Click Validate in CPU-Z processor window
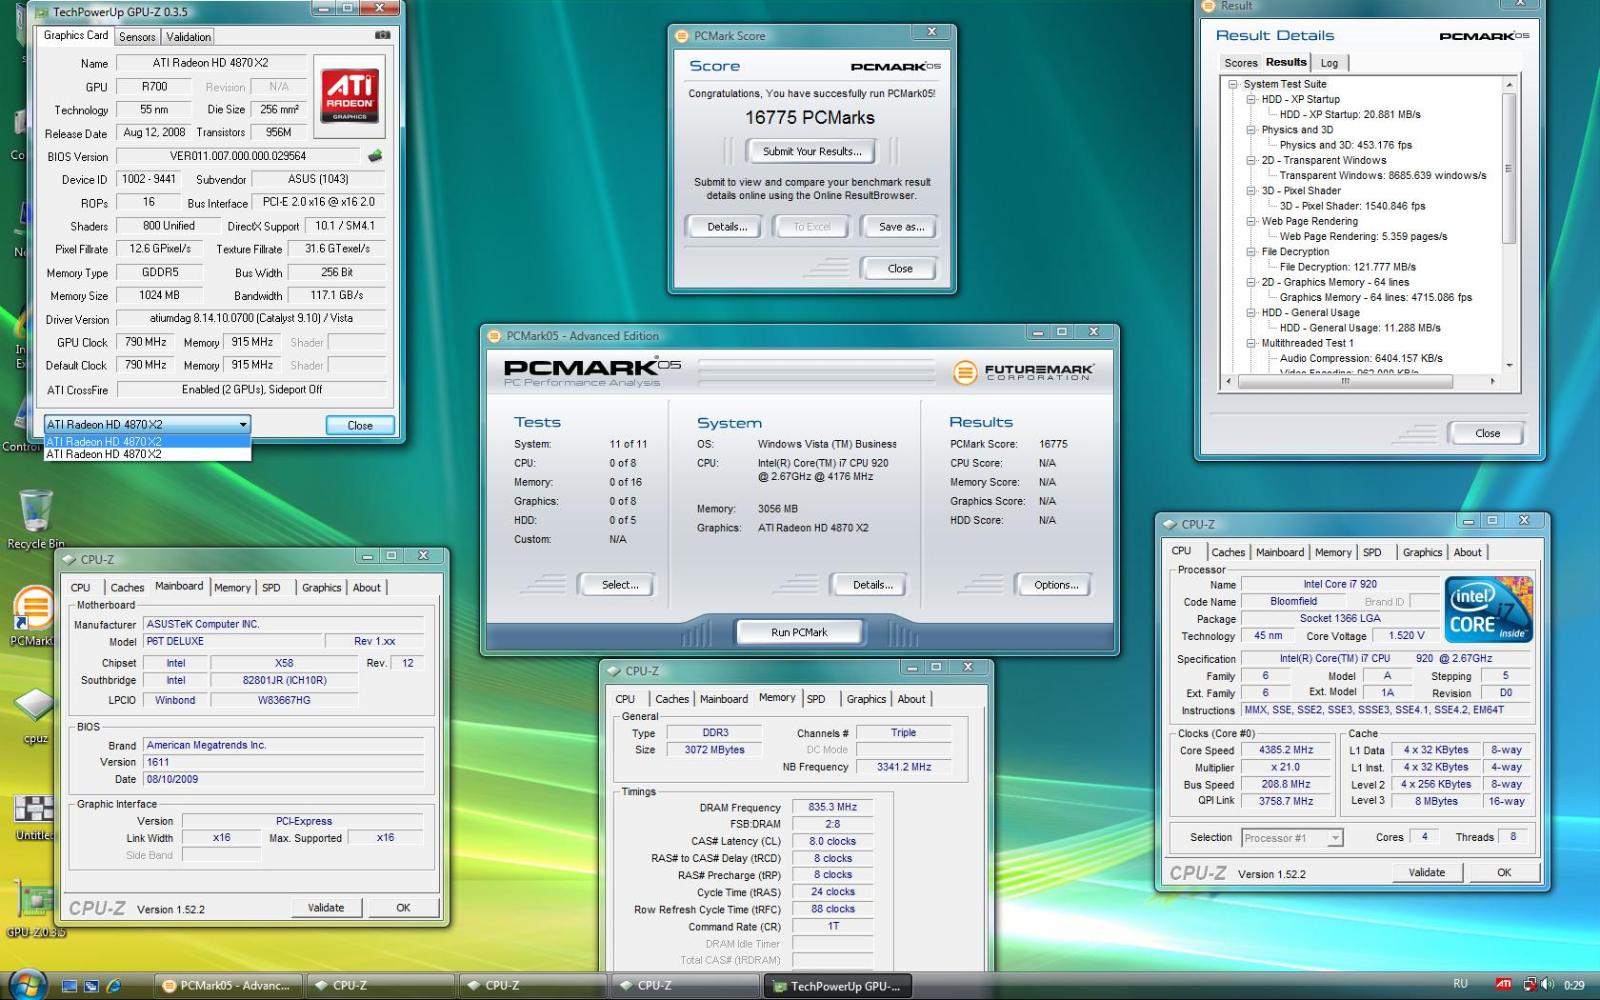 [x=1427, y=872]
